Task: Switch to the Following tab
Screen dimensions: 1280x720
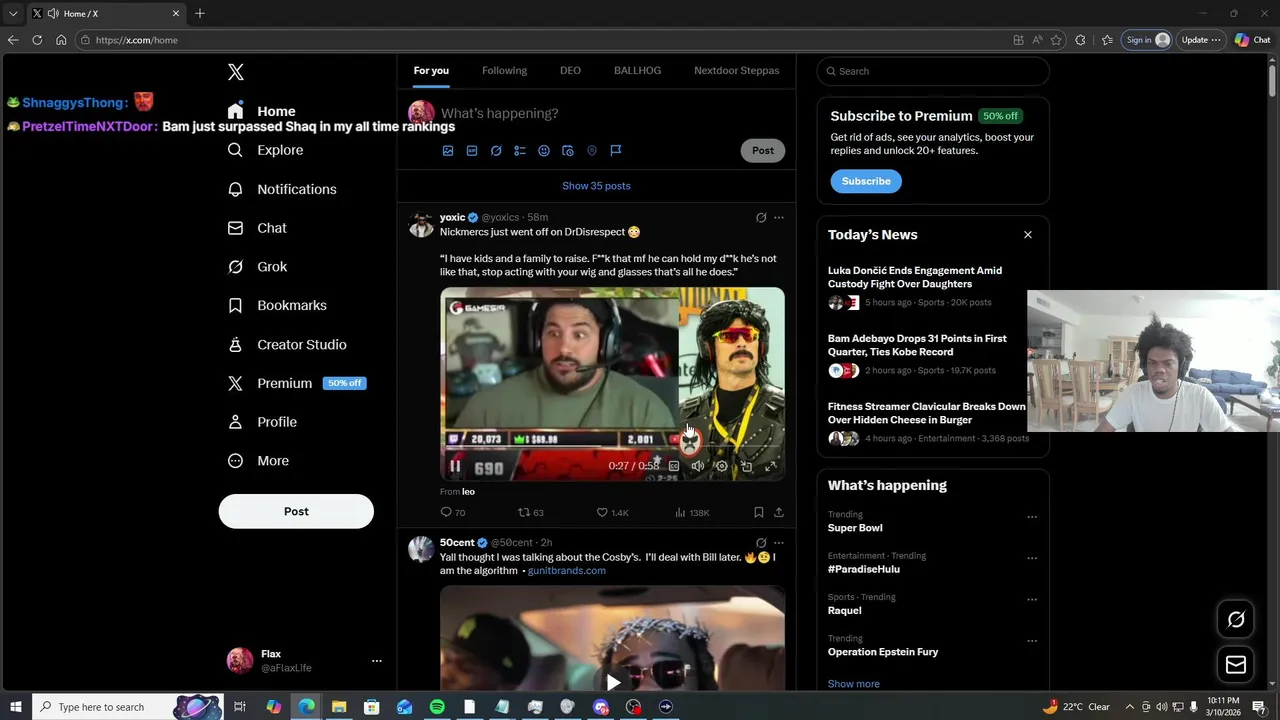Action: click(504, 71)
